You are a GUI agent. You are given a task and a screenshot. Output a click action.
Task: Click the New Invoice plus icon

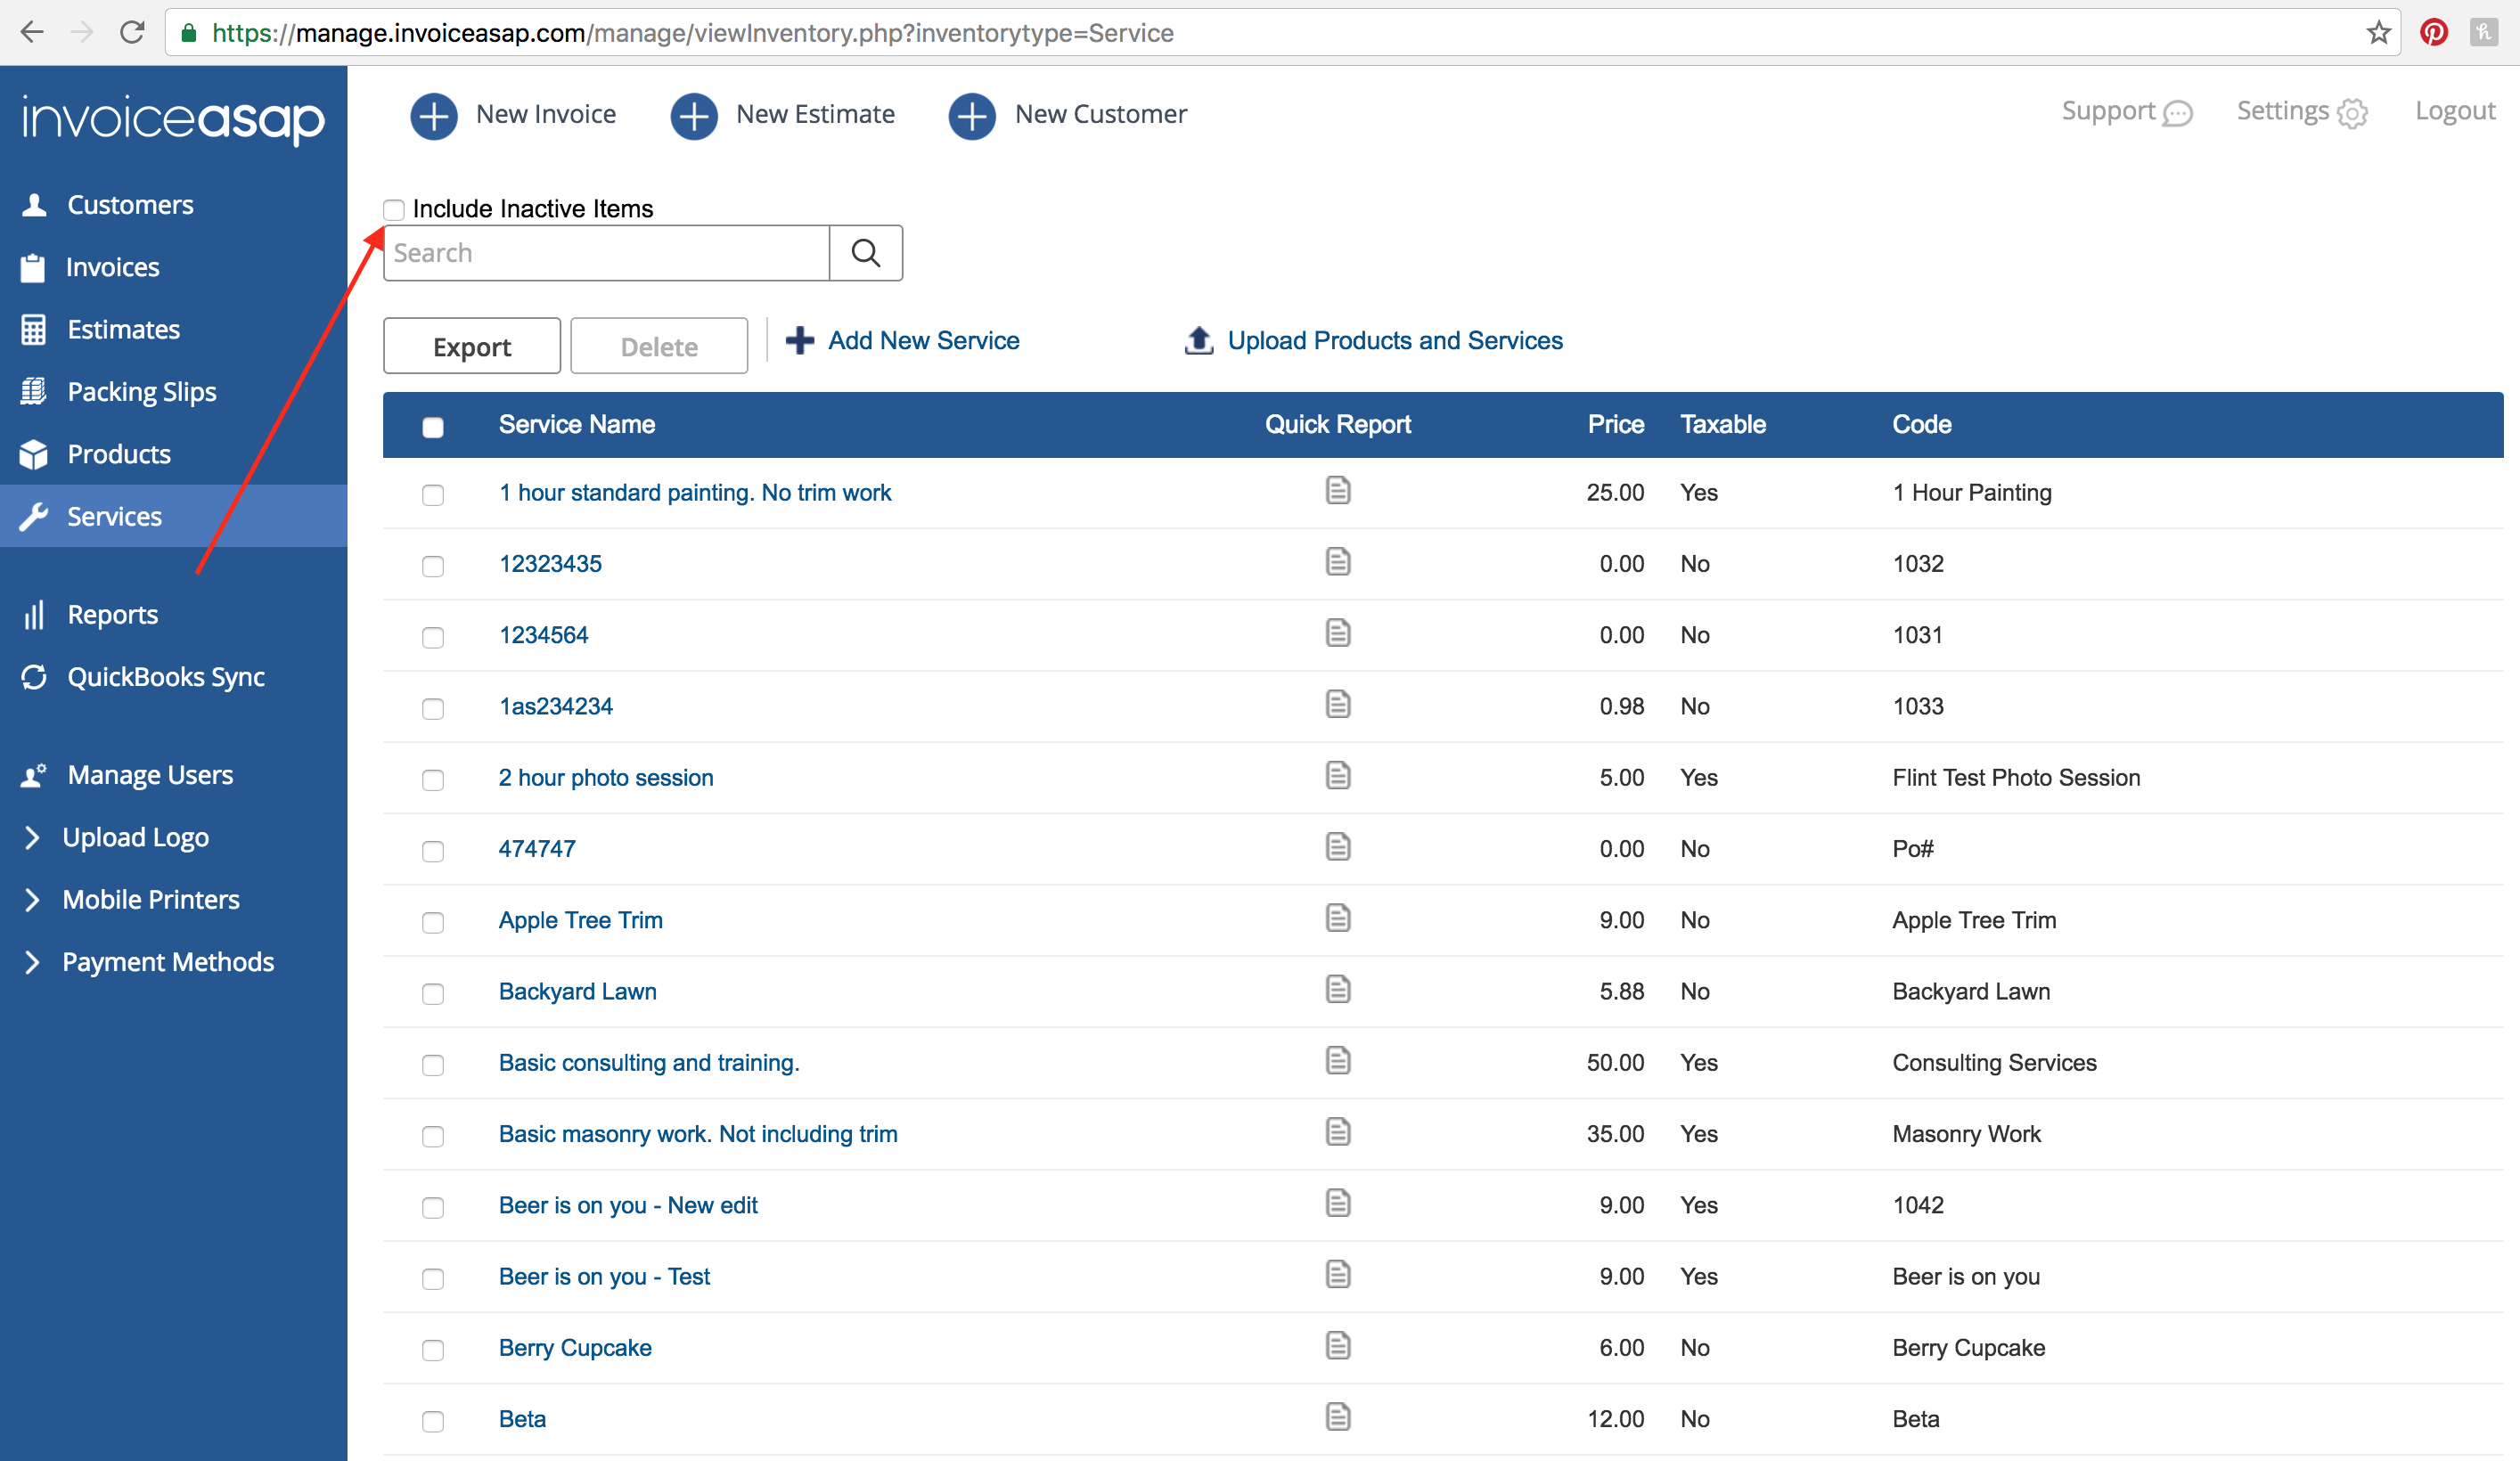point(433,116)
